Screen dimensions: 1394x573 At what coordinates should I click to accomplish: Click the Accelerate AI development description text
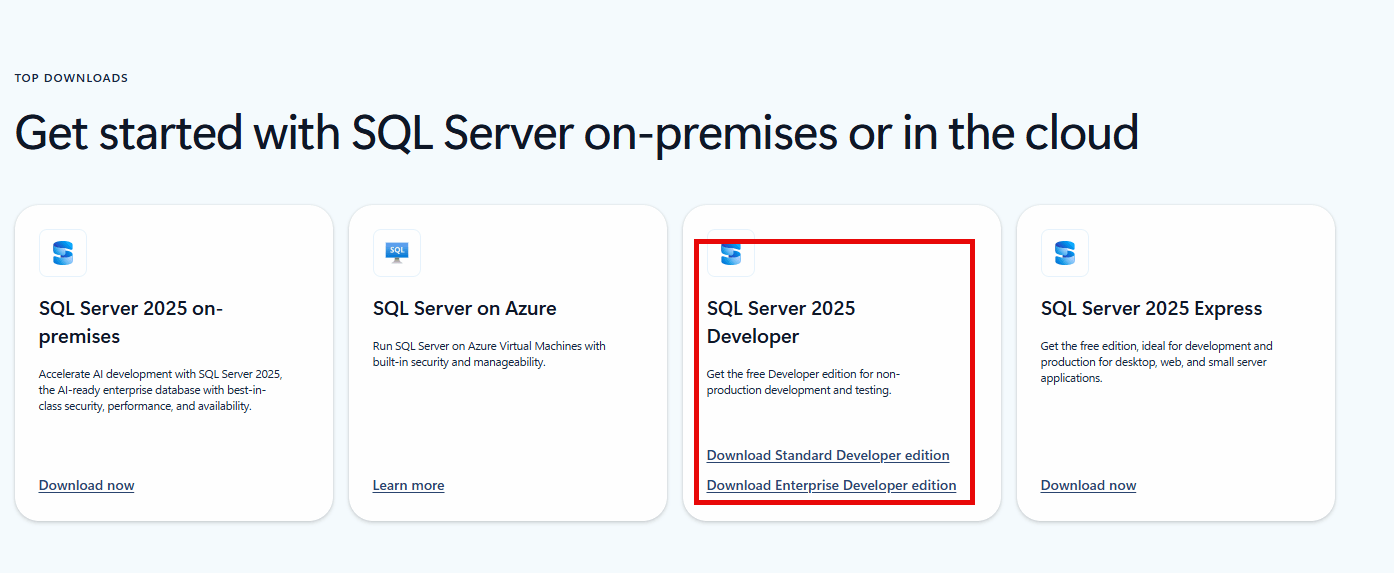[161, 390]
